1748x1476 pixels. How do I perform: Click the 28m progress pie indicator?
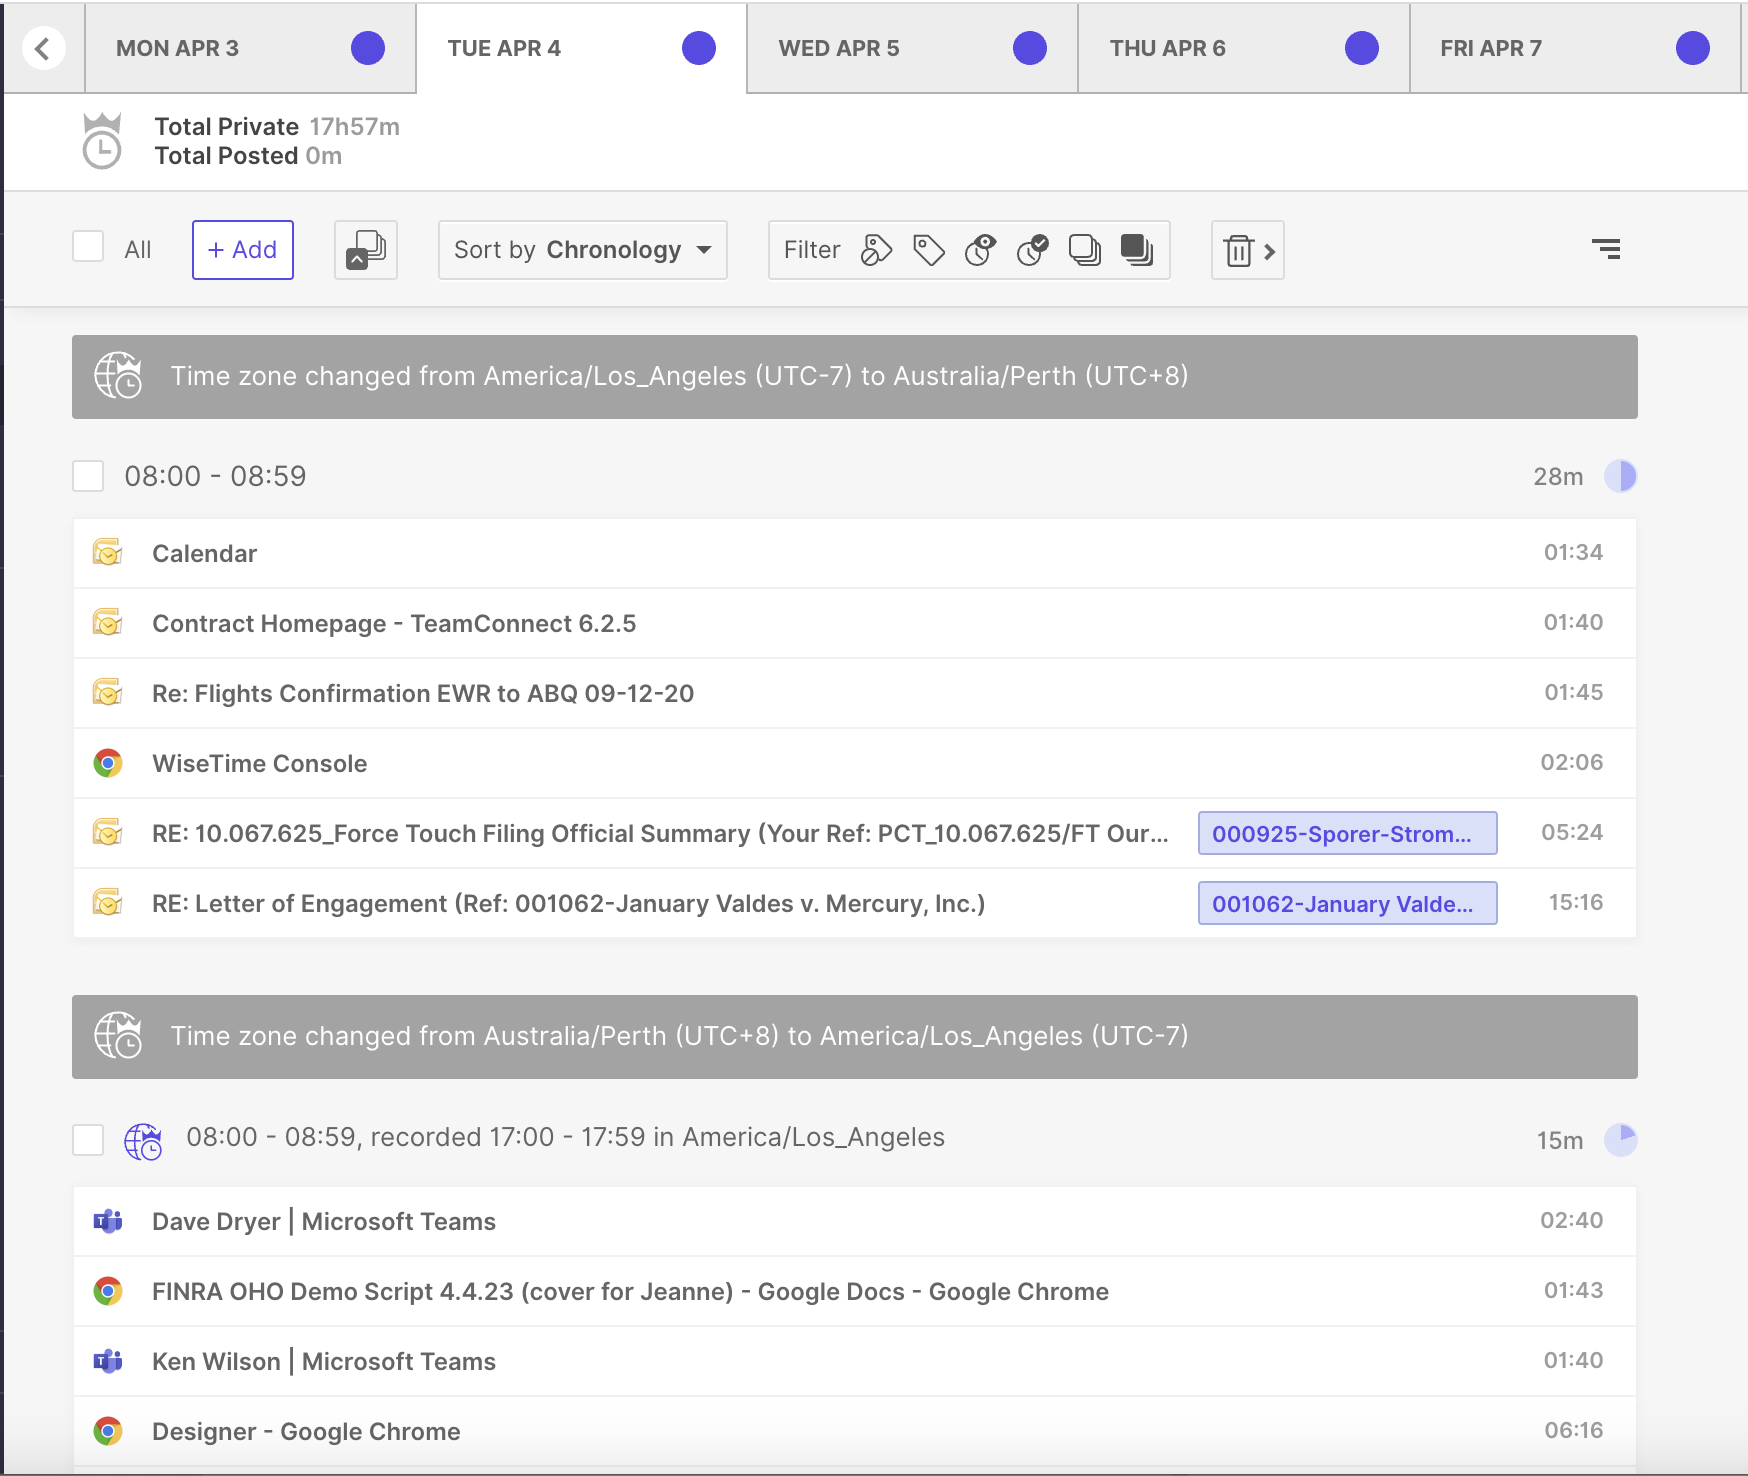pos(1620,476)
